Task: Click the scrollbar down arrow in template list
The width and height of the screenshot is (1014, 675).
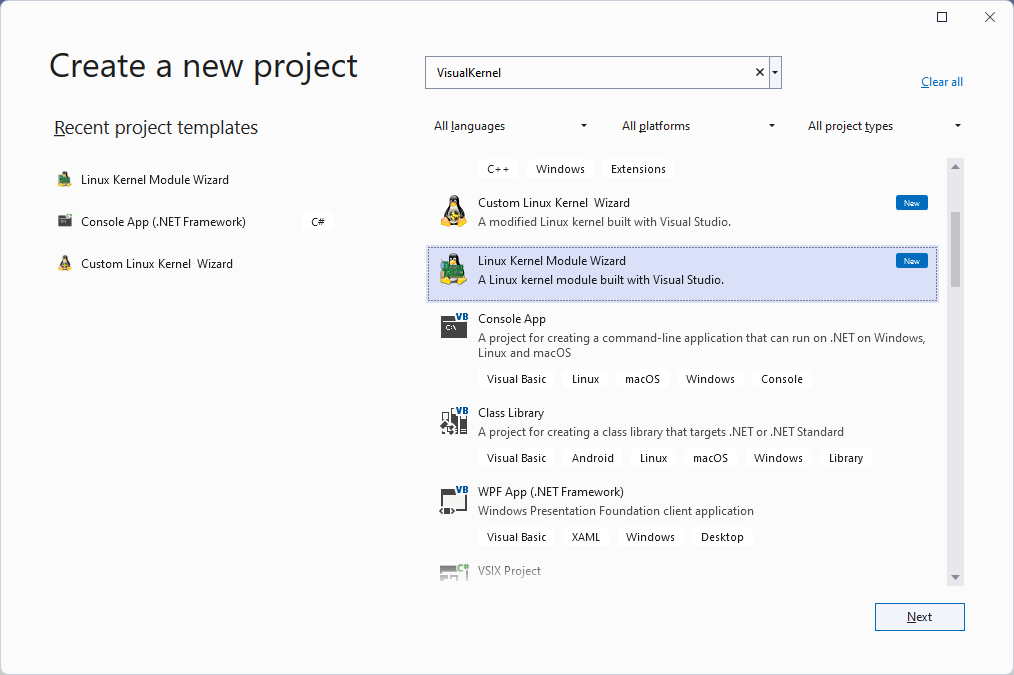Action: point(955,577)
